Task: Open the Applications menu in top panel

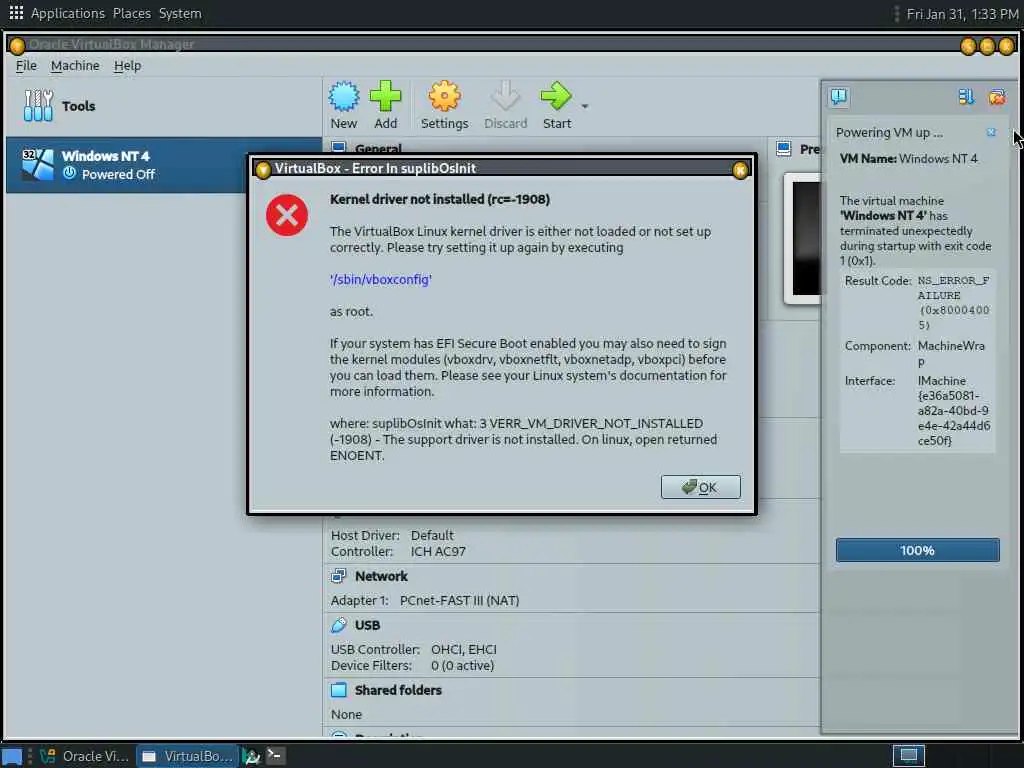Action: point(67,13)
